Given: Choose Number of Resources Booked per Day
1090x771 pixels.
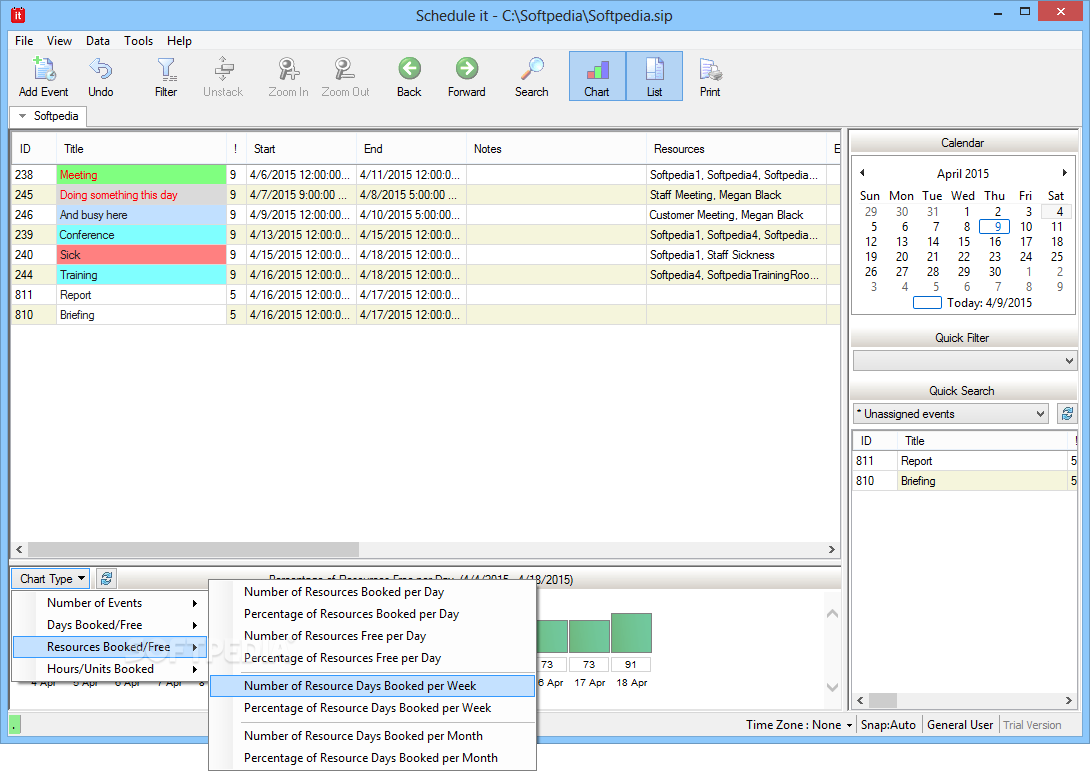Looking at the screenshot, I should click(373, 592).
